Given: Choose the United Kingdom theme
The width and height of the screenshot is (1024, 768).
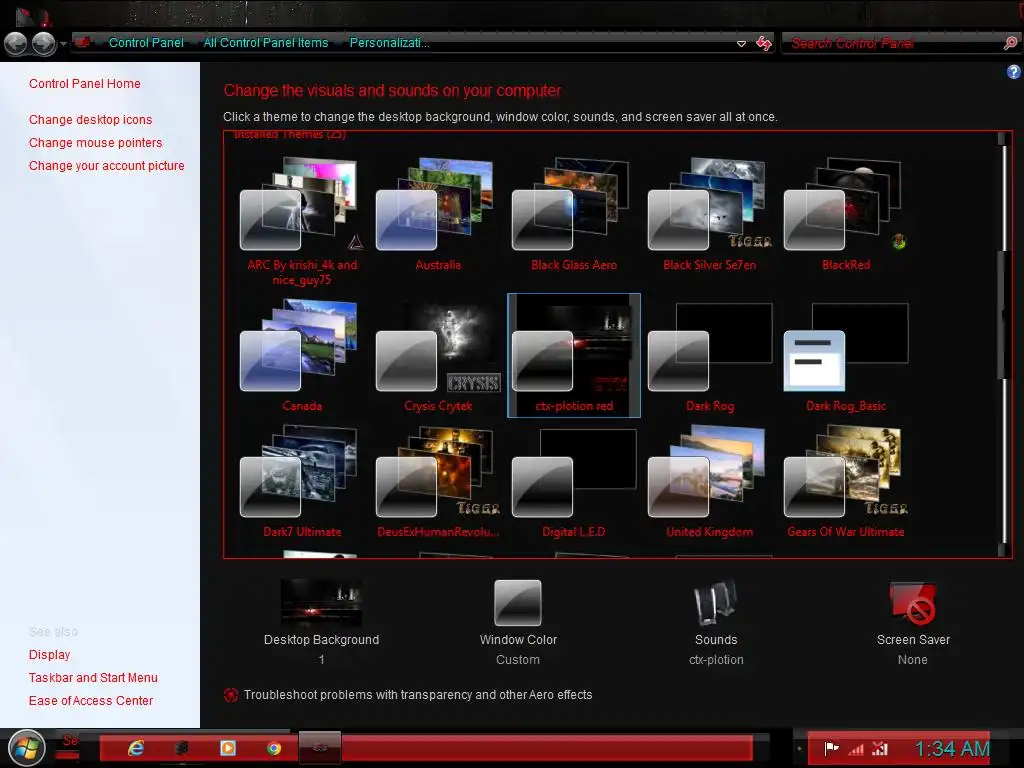Looking at the screenshot, I should click(709, 482).
